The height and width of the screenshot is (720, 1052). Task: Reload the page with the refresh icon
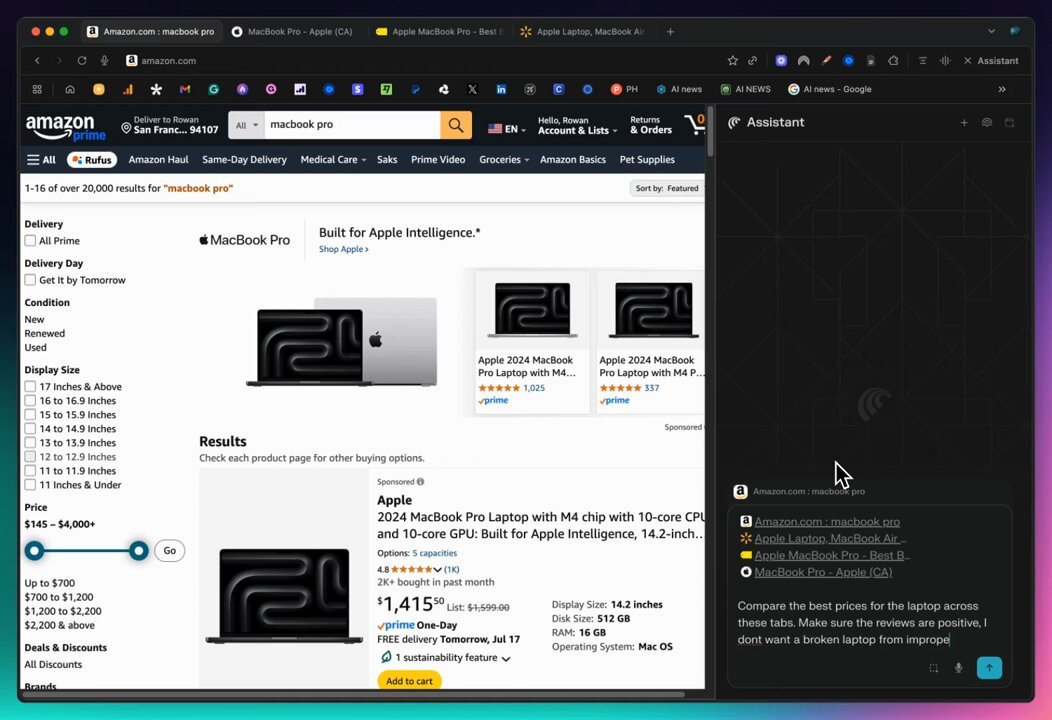(82, 60)
